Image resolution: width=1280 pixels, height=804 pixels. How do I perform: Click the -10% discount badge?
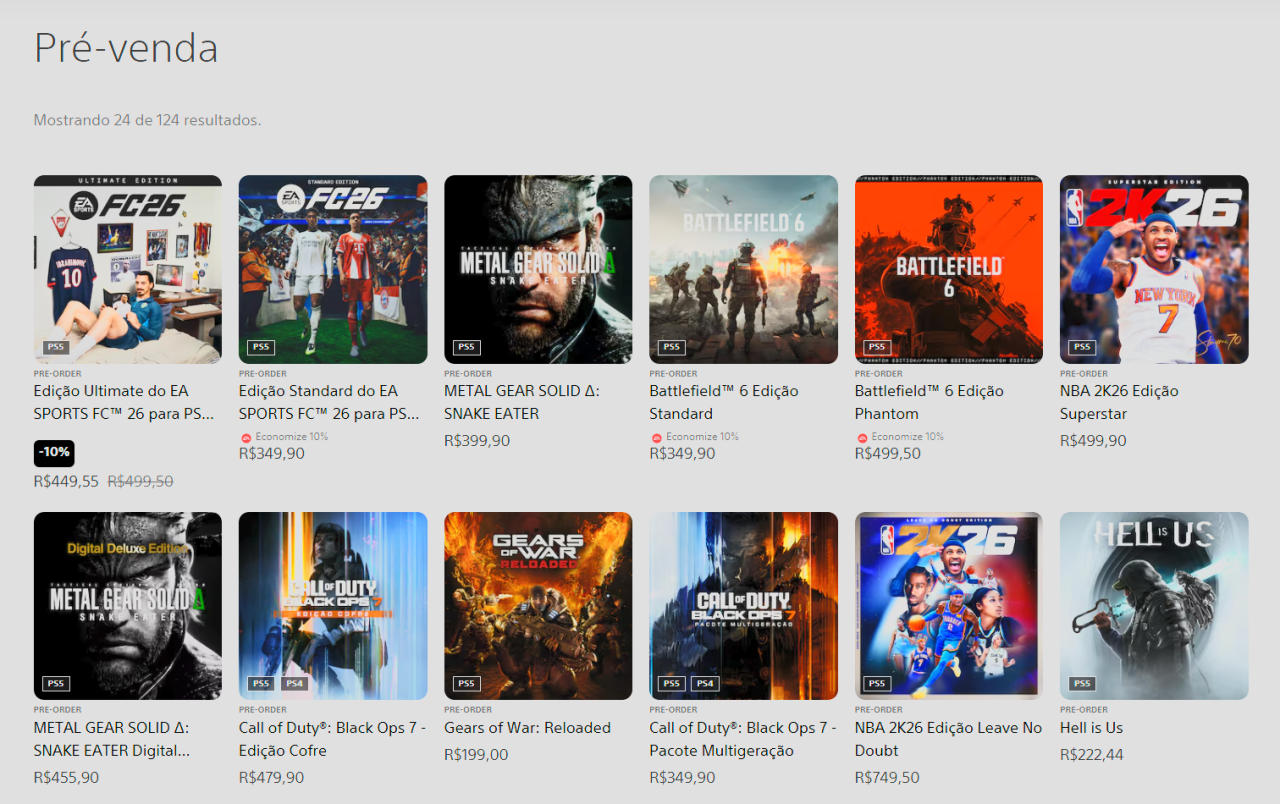54,452
